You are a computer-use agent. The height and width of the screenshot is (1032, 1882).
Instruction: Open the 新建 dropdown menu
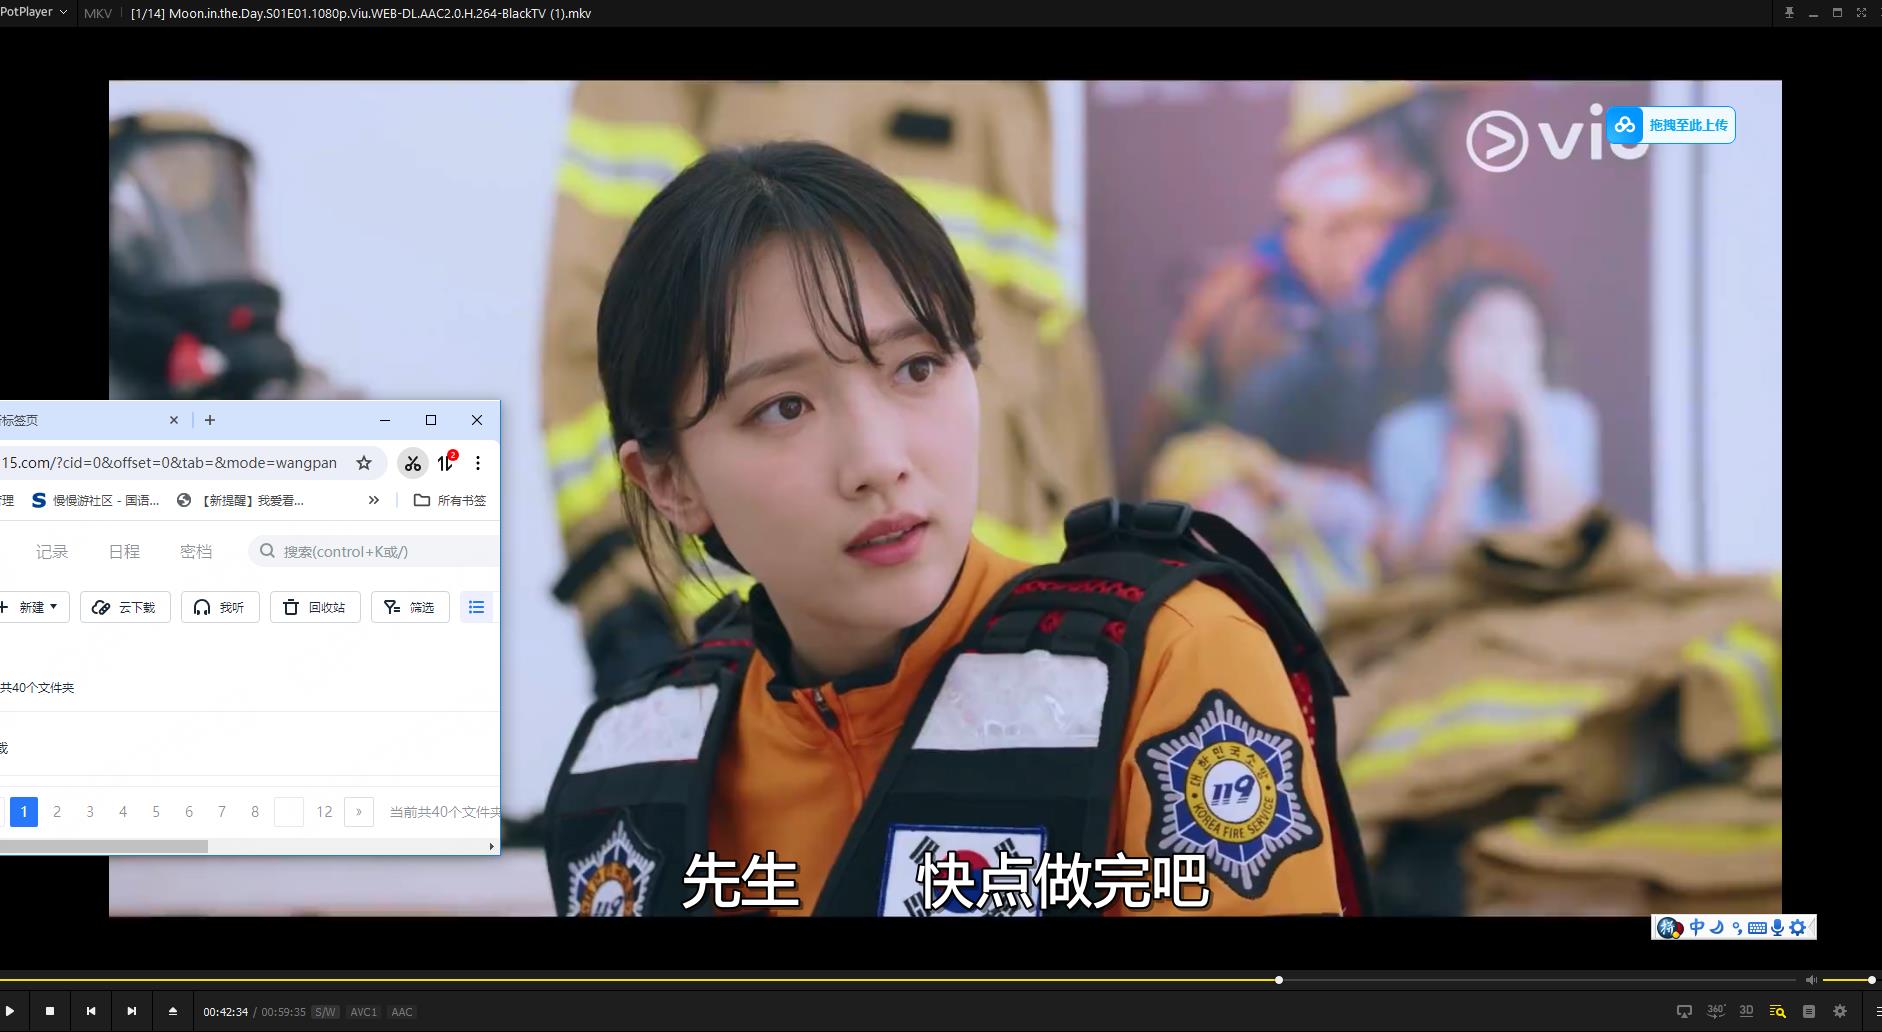click(x=34, y=606)
